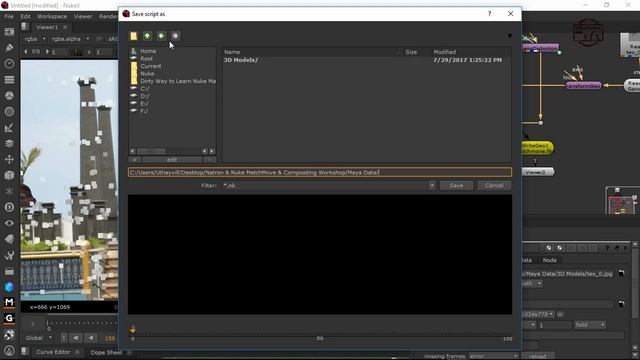Open the Color nodes menu
Image resolution: width=640 pixels, height=360 pixels.
click(x=9, y=96)
